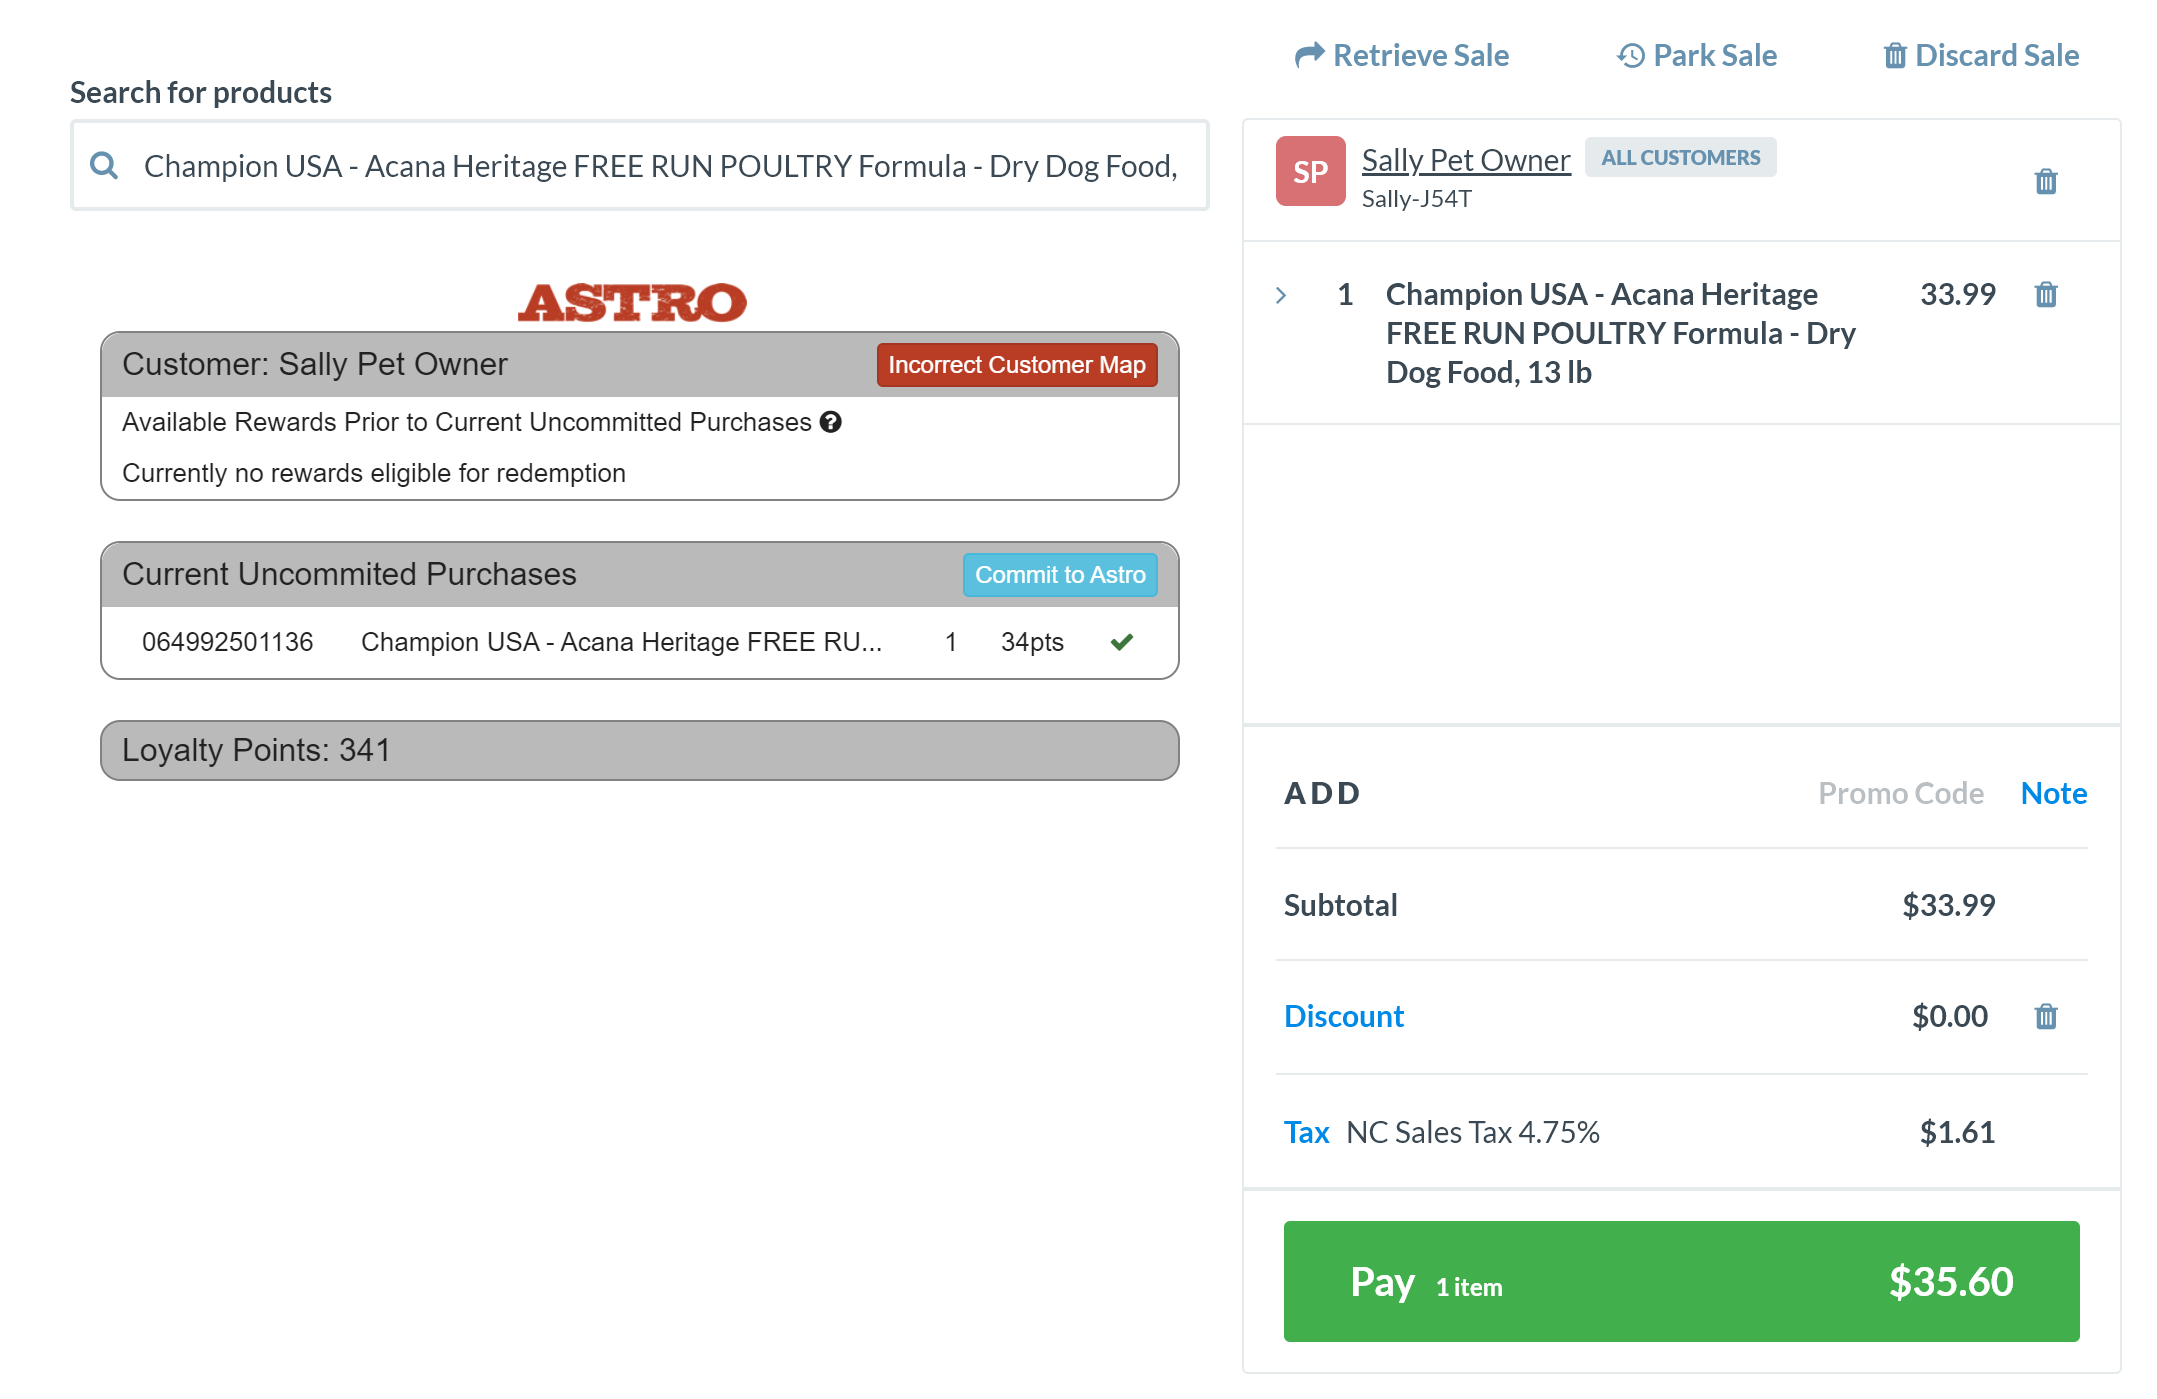This screenshot has width=2157, height=1399.
Task: Add a Note to the sale
Action: coord(2053,793)
